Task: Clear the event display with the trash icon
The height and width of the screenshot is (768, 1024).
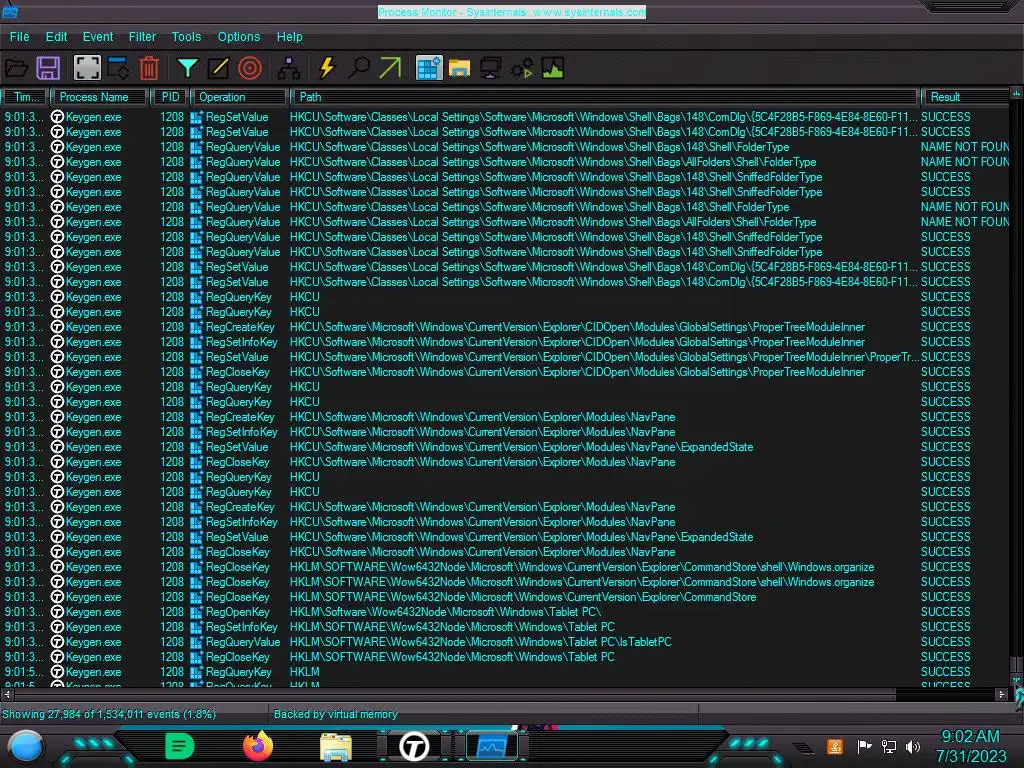Action: tap(149, 68)
